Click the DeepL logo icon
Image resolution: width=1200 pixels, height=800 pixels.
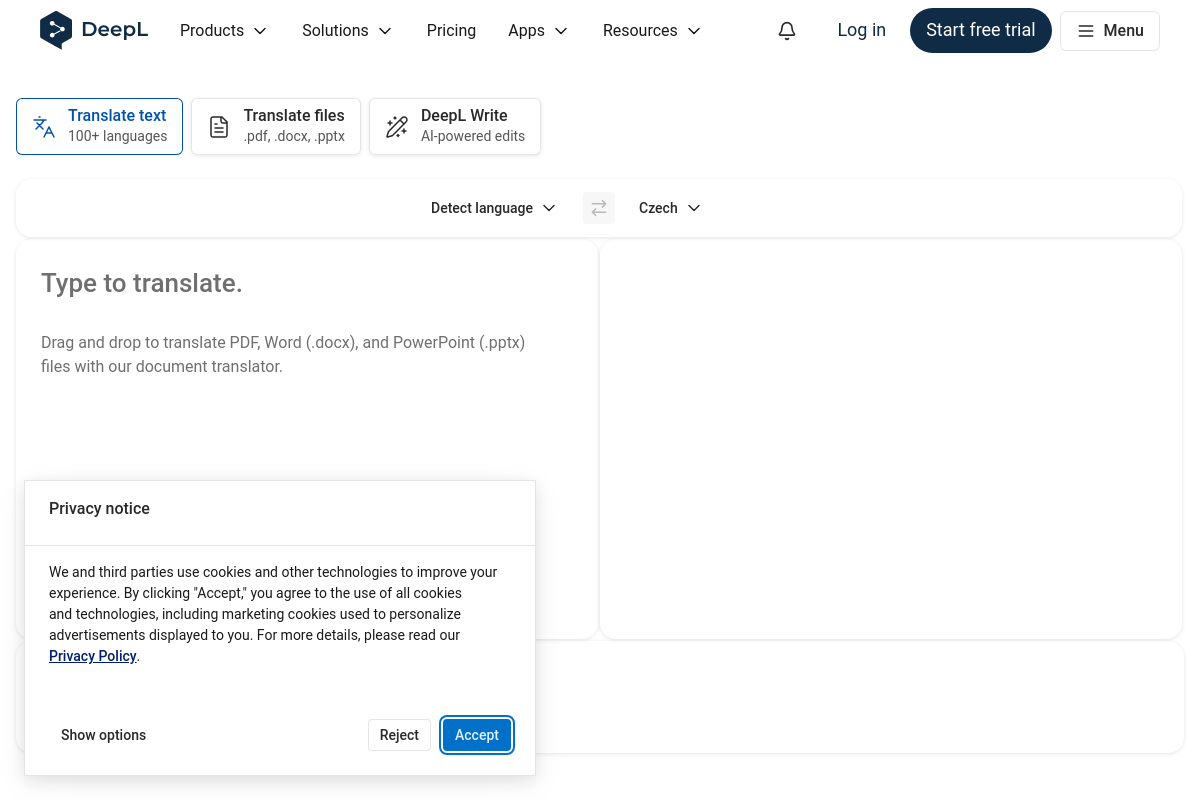(x=56, y=30)
